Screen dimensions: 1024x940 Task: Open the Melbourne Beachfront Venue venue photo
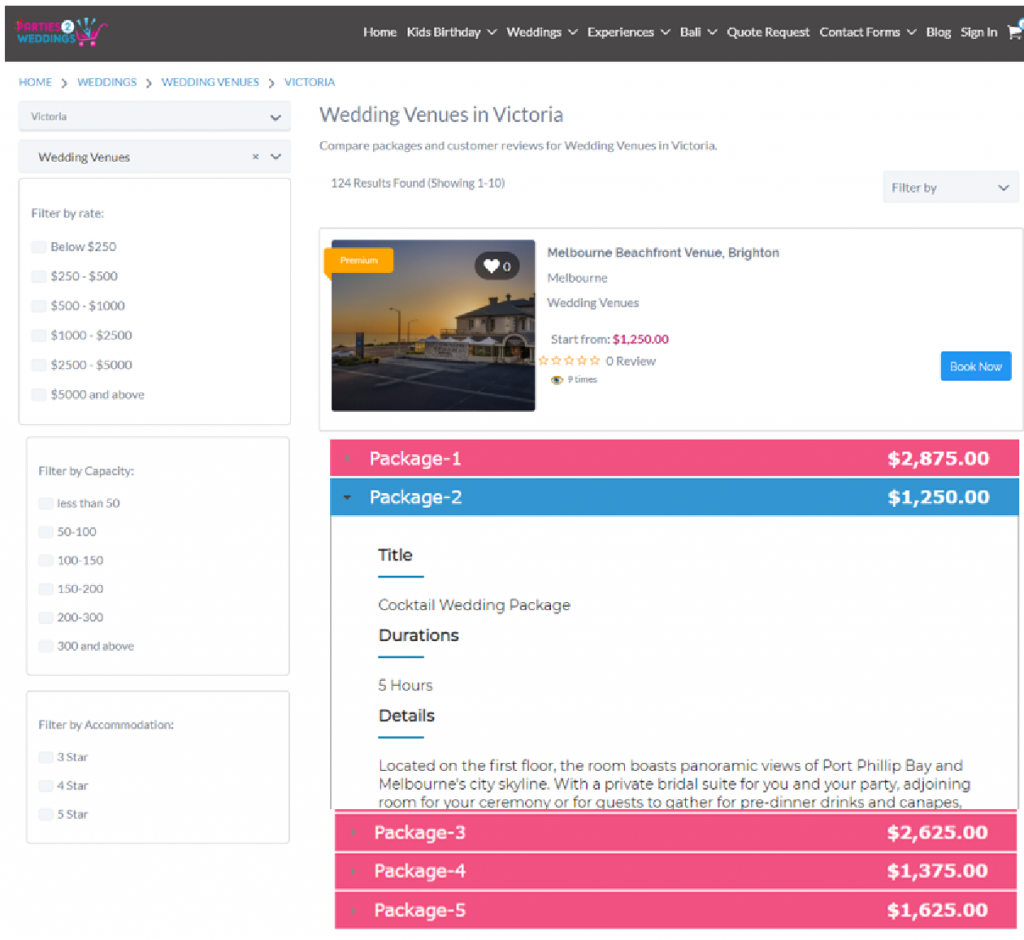tap(433, 325)
